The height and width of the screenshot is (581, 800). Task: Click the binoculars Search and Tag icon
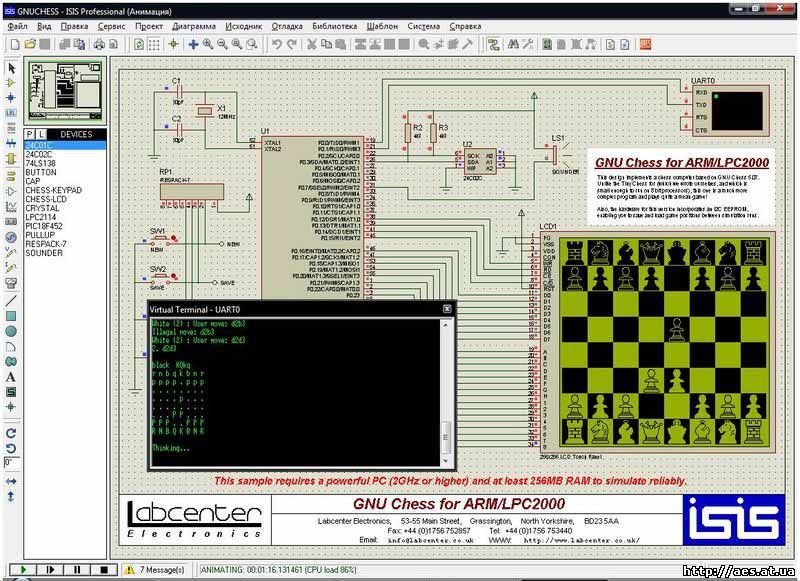pos(513,44)
